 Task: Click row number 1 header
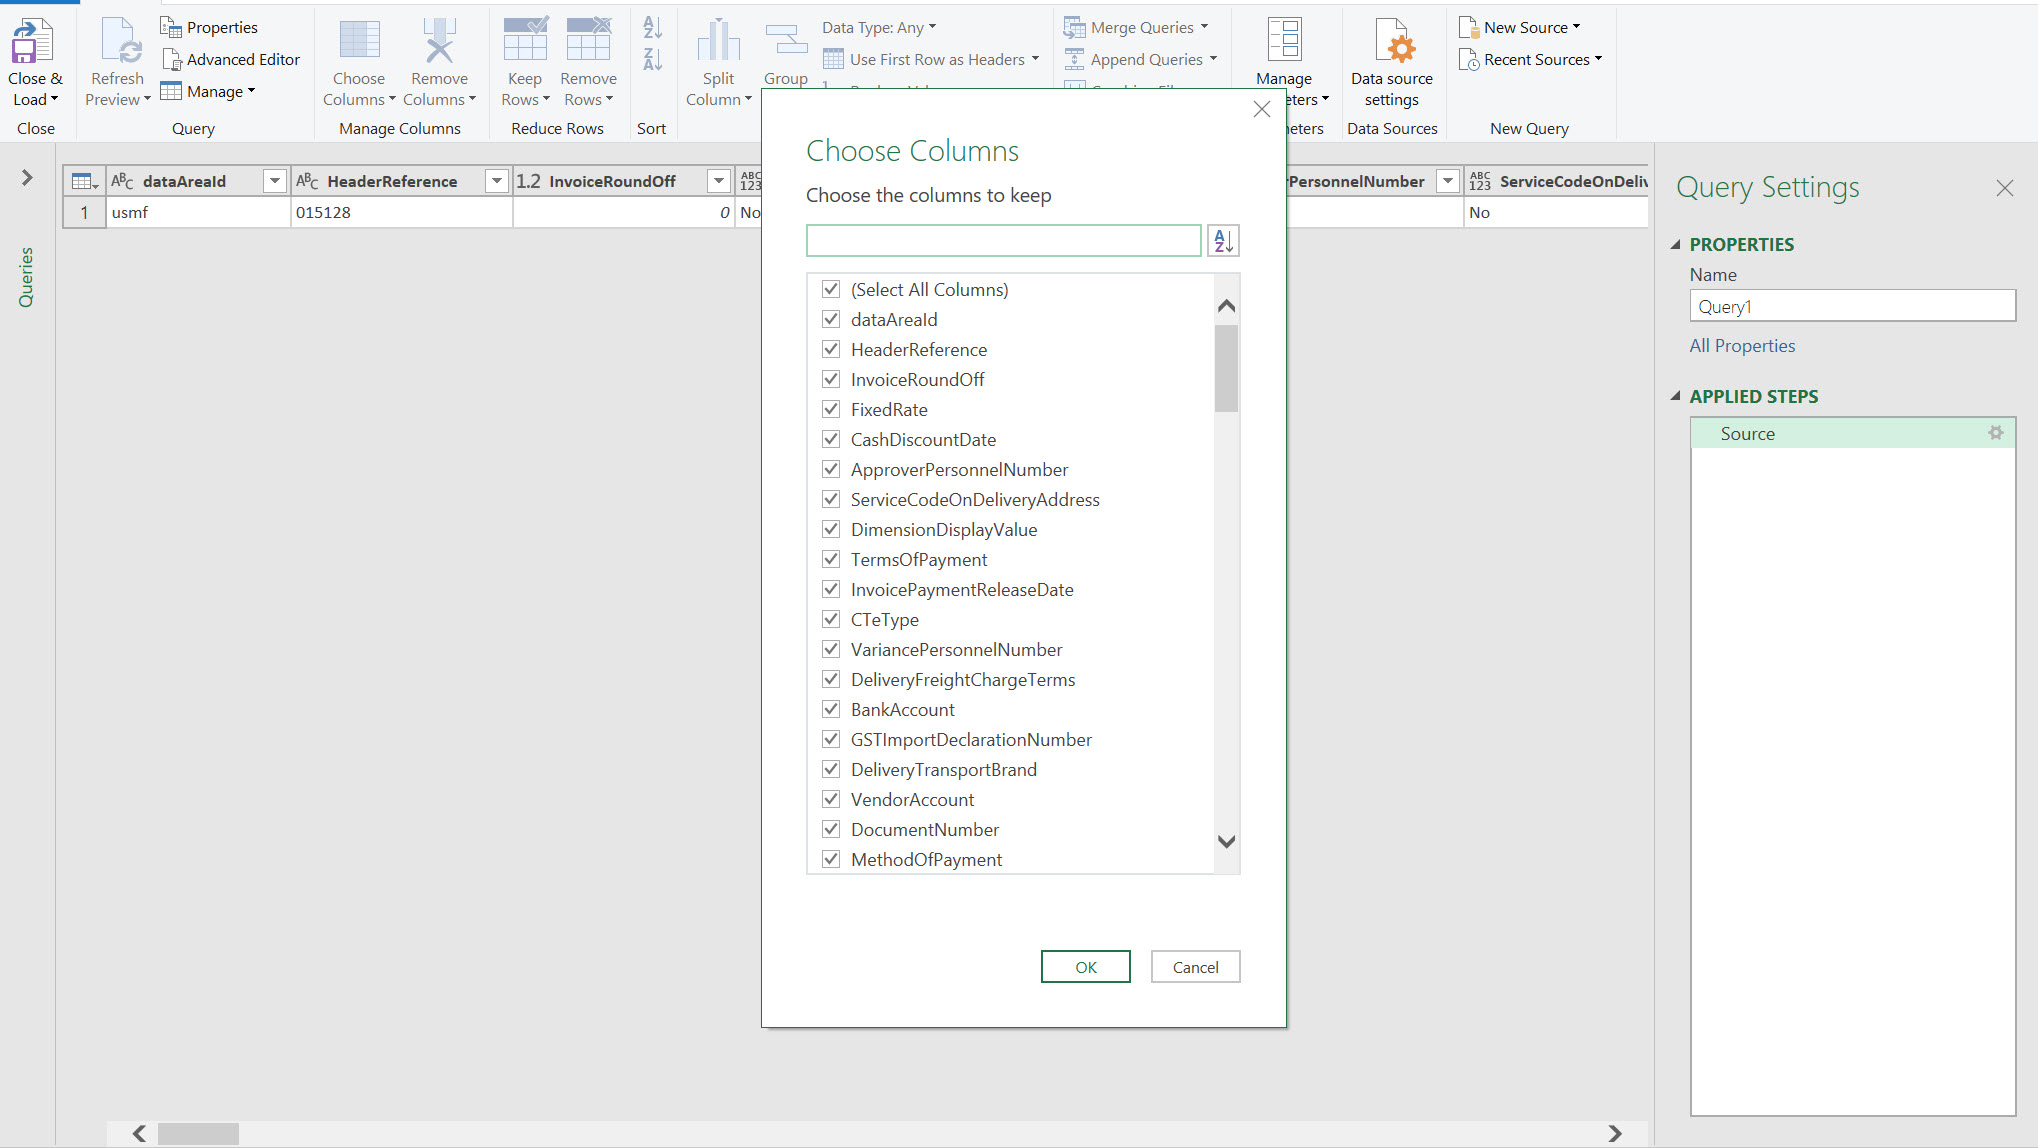tap(84, 212)
